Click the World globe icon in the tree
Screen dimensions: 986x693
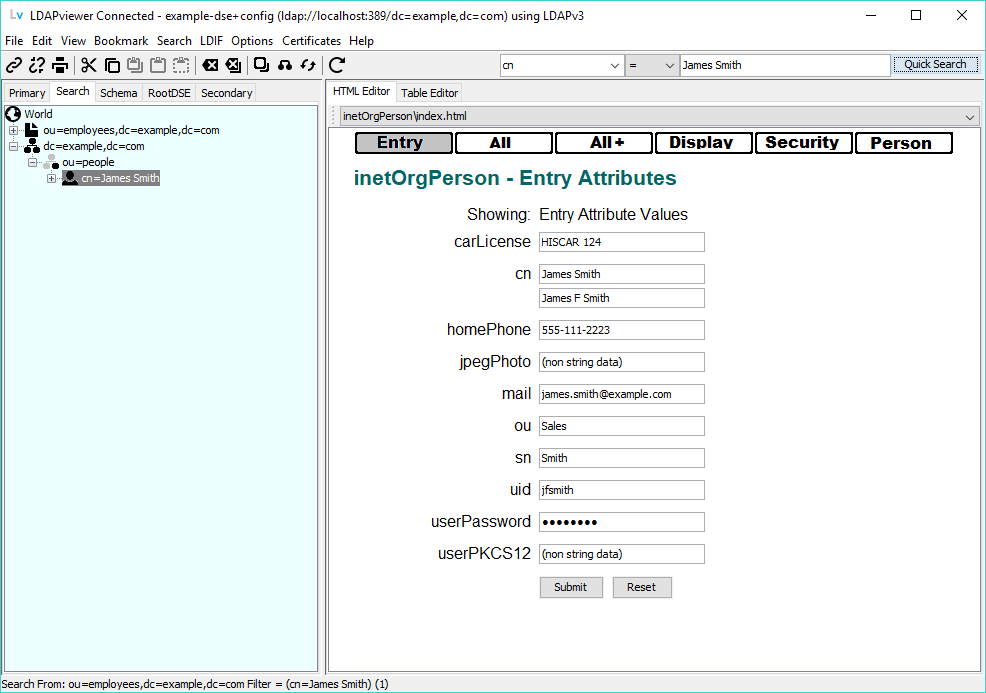12,113
